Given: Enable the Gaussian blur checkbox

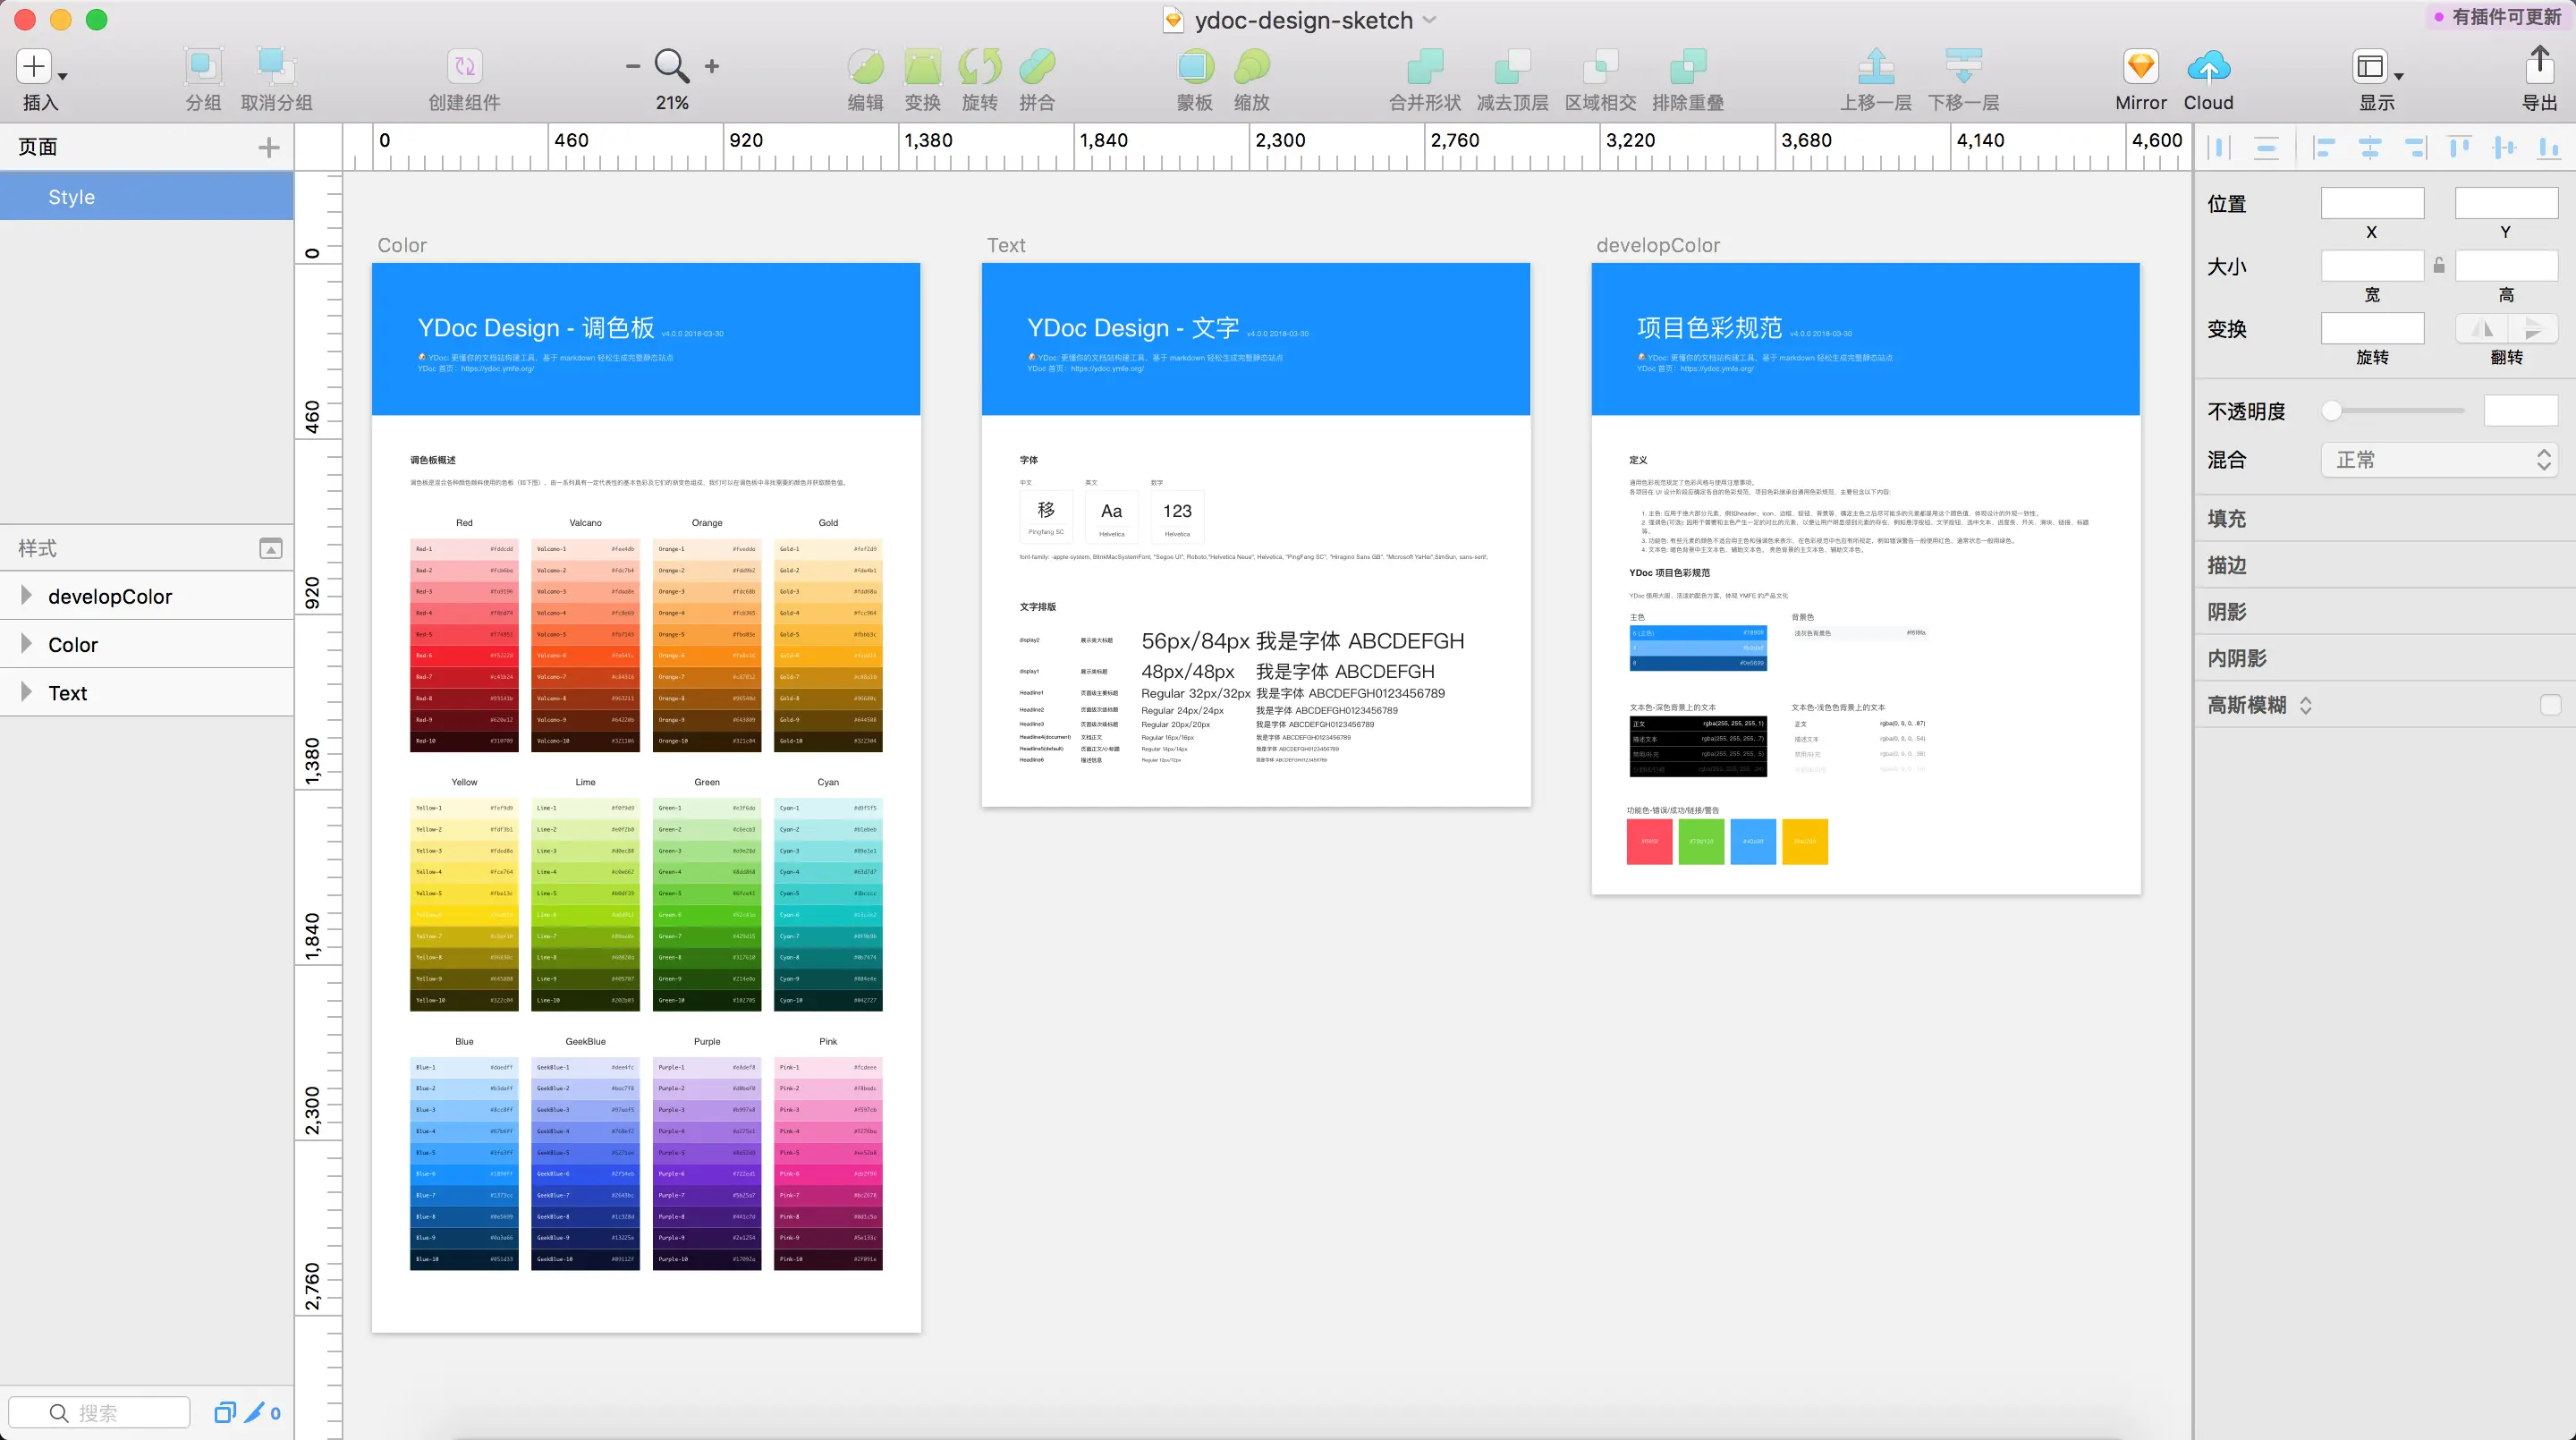Looking at the screenshot, I should (2550, 705).
